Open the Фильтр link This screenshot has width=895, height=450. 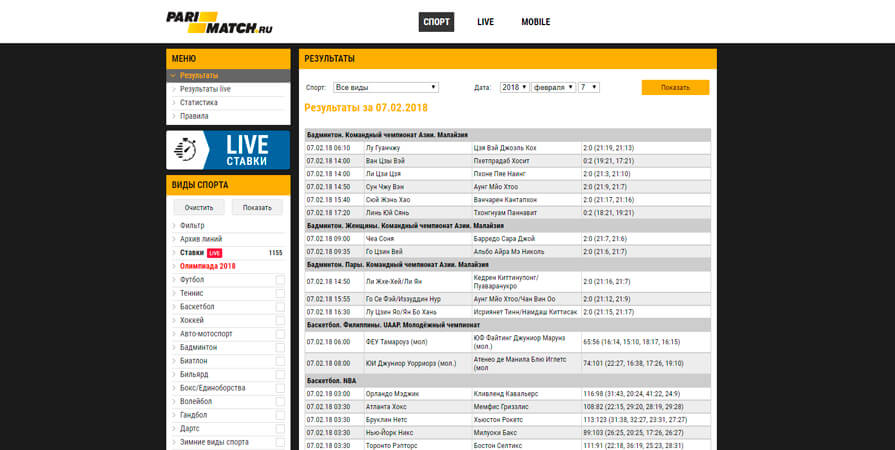[x=192, y=226]
